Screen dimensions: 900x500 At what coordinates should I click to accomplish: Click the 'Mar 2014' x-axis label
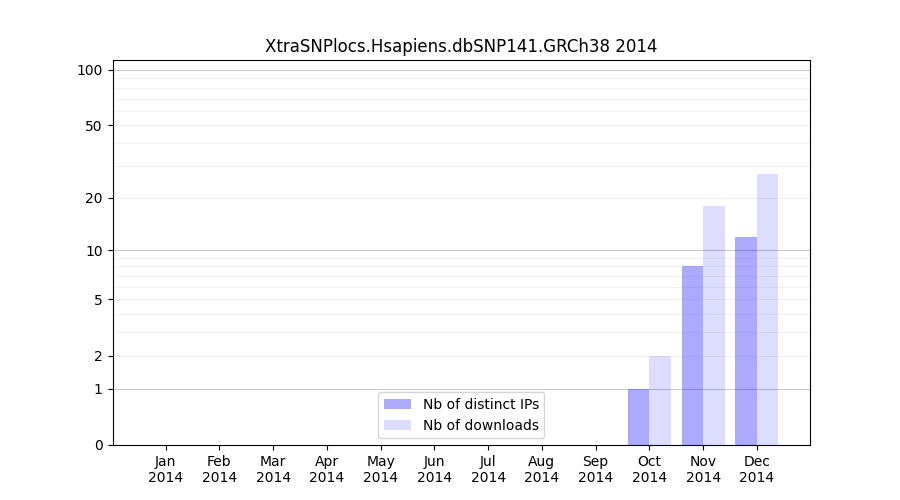point(273,469)
